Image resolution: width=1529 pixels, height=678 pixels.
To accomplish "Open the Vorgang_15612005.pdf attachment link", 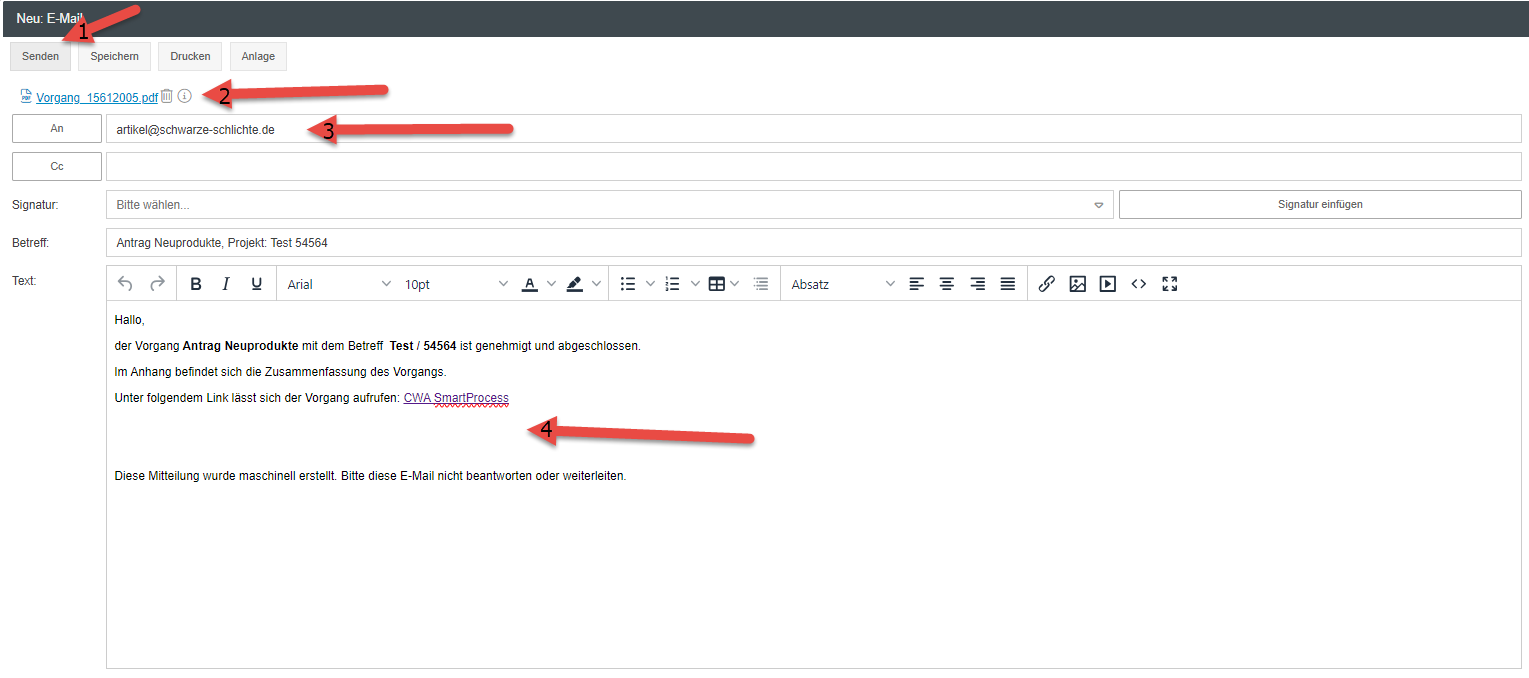I will tap(97, 98).
